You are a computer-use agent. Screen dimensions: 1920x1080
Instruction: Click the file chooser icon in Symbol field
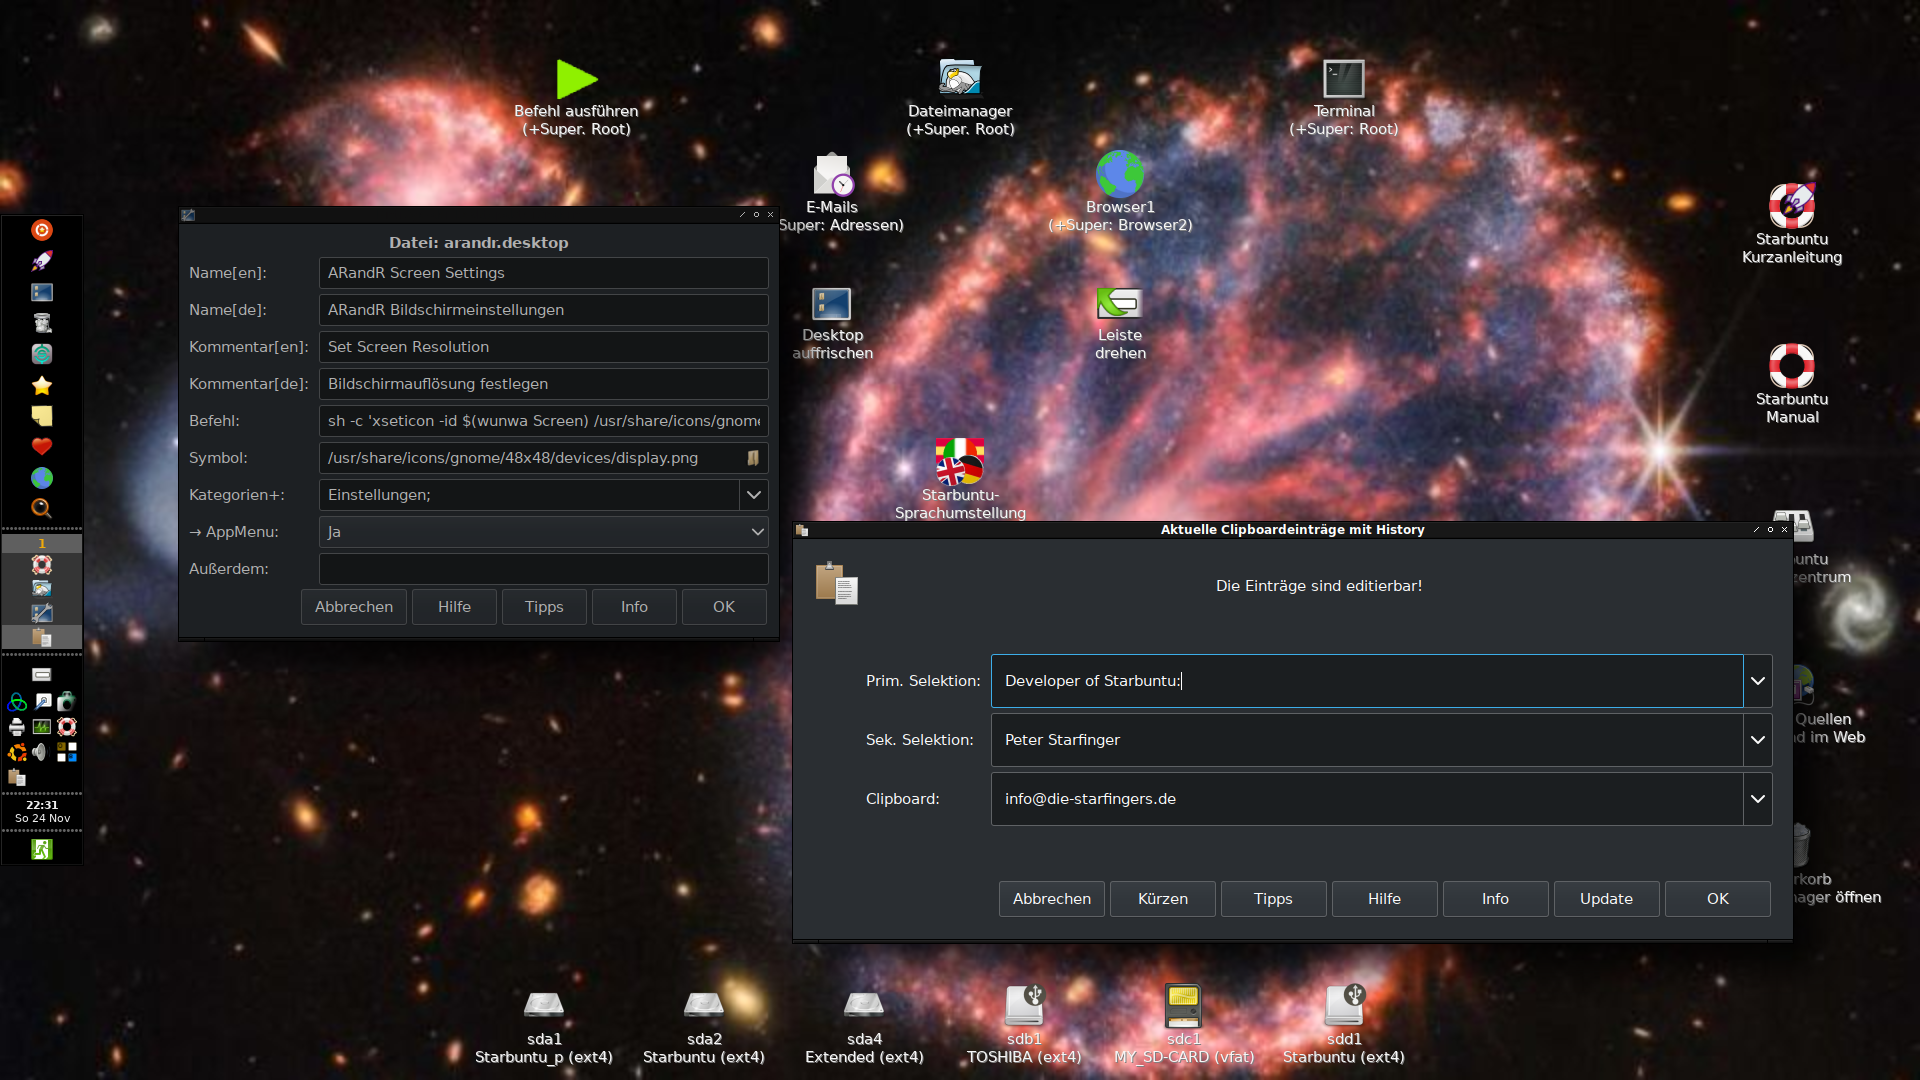753,458
